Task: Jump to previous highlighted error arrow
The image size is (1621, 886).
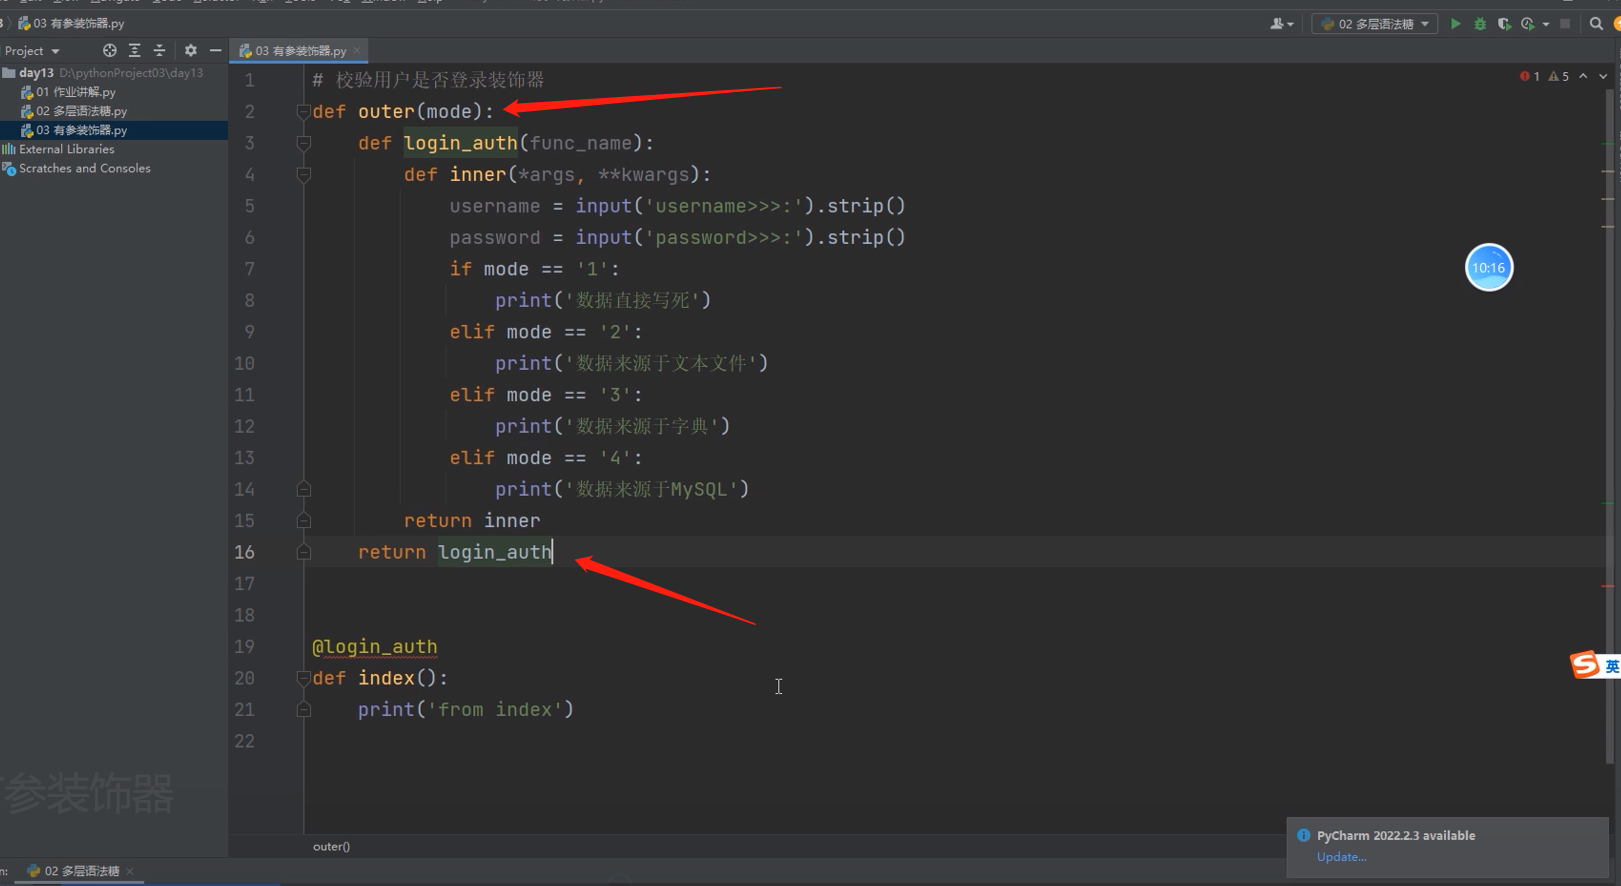Action: pyautogui.click(x=1583, y=76)
